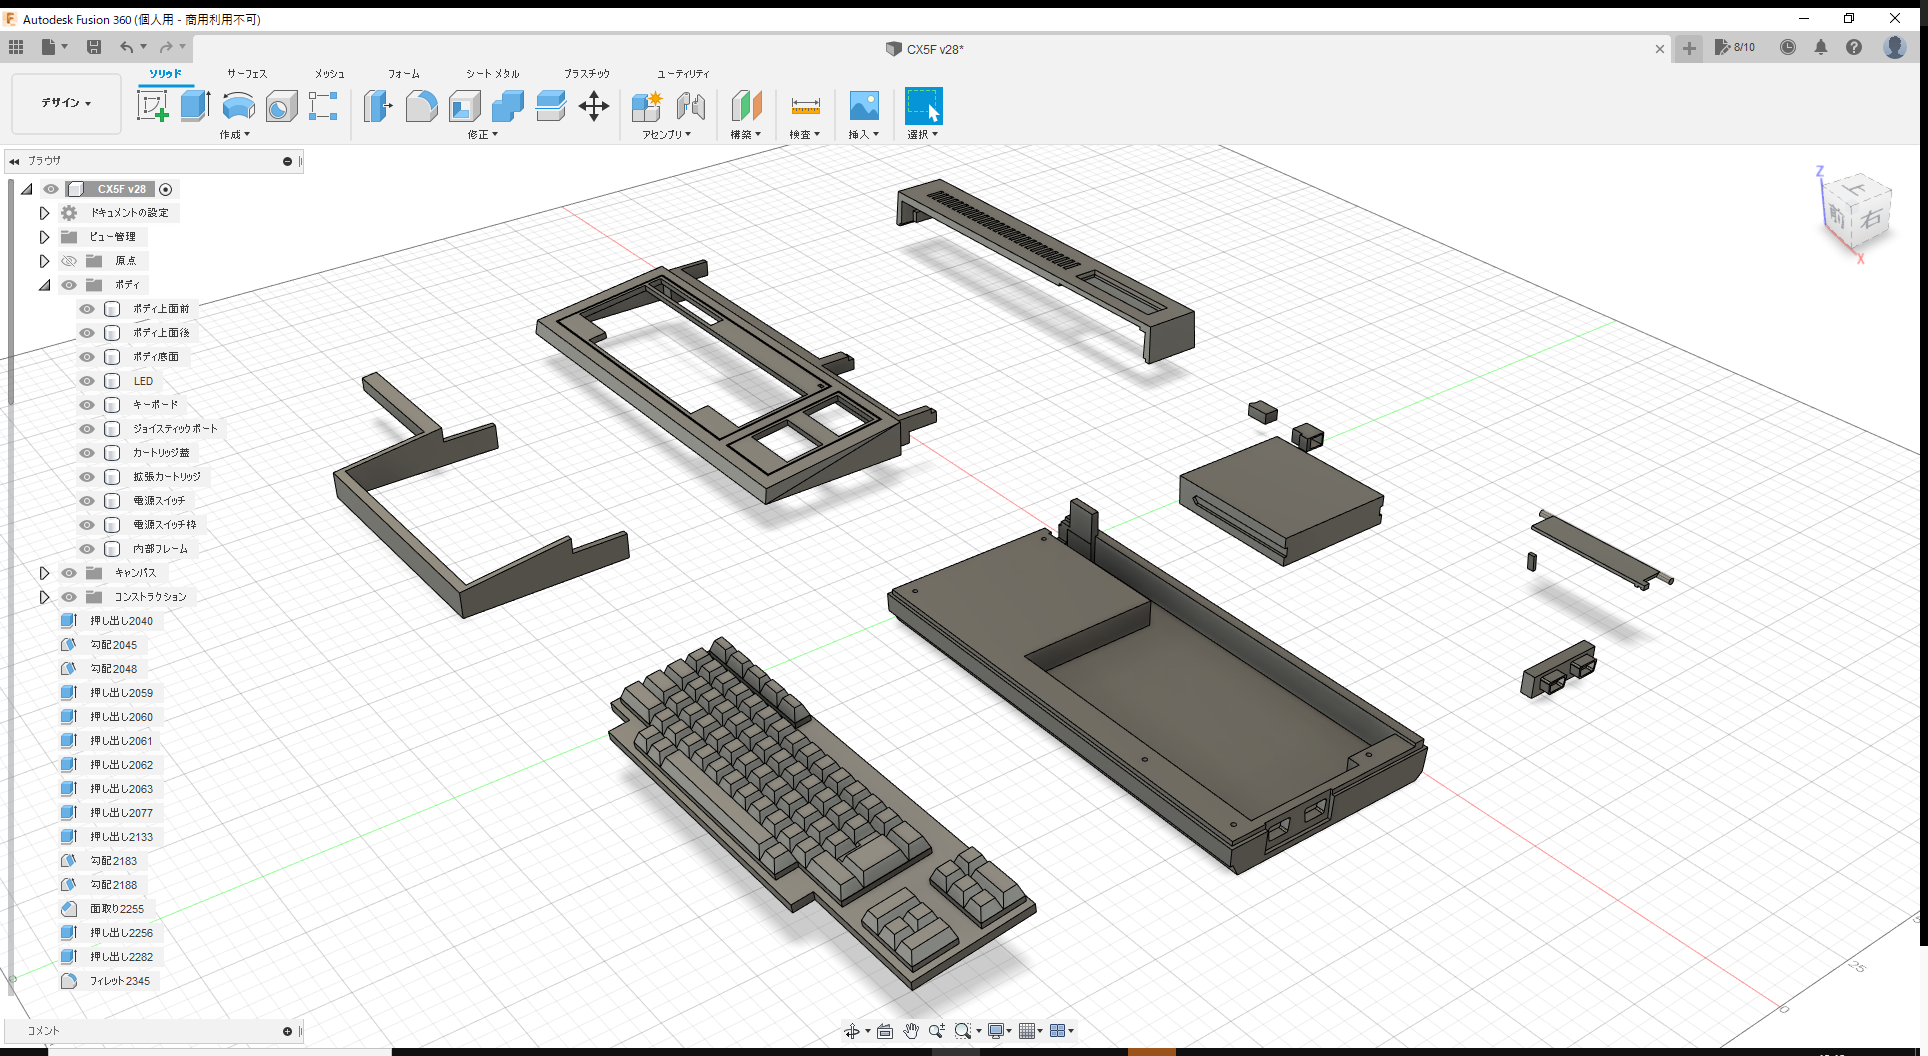1928x1056 pixels.
Task: Click the Pan hand icon in navigation bar
Action: pos(911,1030)
